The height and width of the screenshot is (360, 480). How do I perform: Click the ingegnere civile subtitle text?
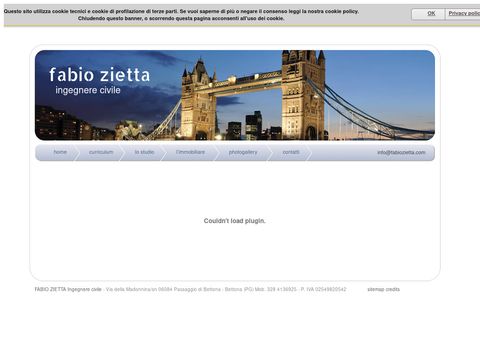point(88,90)
